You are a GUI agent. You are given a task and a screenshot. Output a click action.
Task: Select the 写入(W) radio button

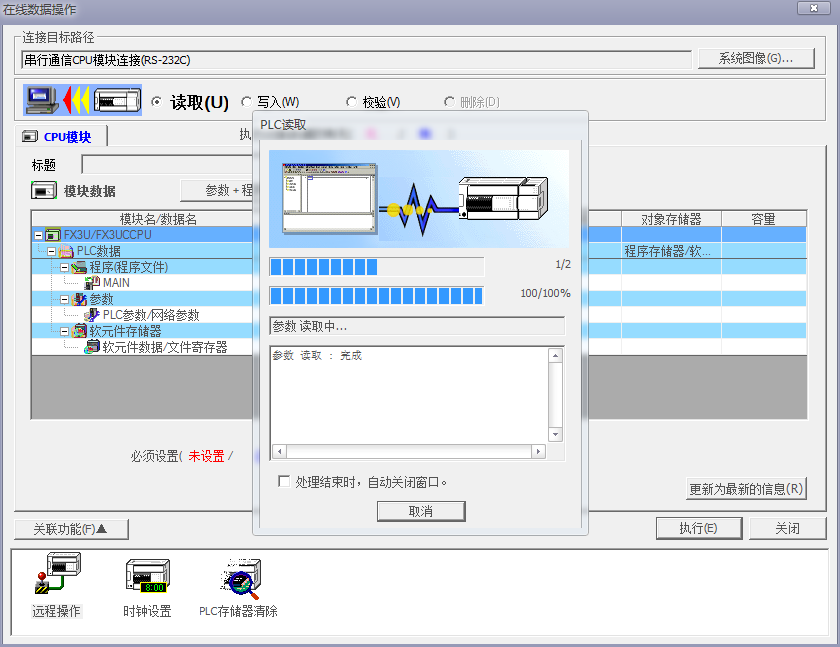[x=247, y=102]
